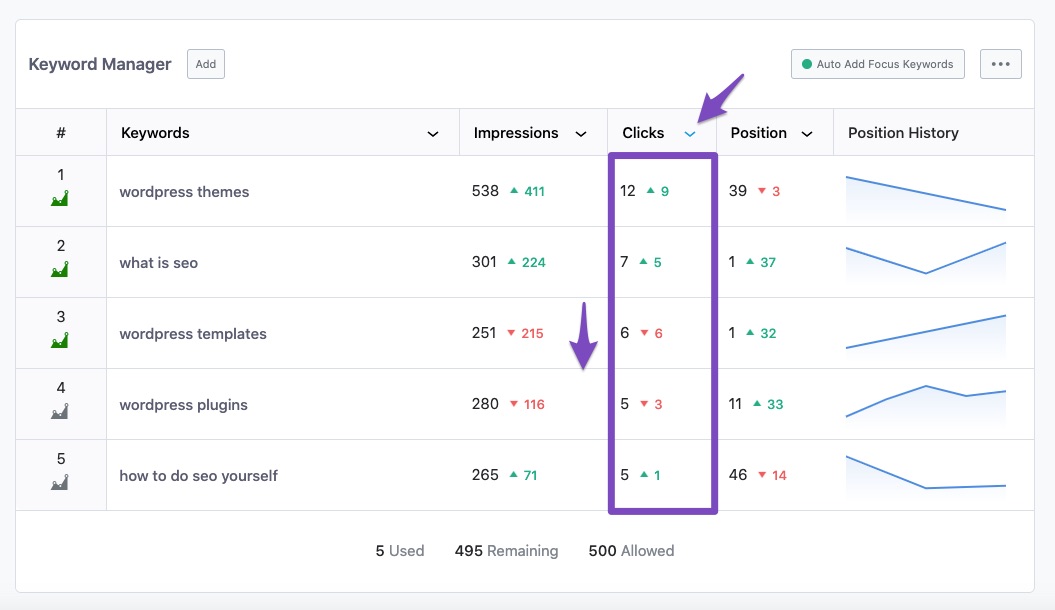Click impressions value 265
The image size is (1055, 610).
[485, 475]
